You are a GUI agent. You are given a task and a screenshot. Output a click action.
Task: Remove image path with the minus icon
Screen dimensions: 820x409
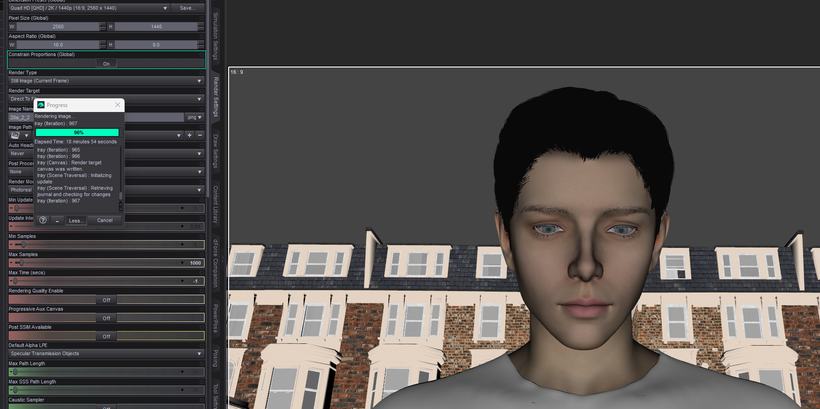(x=199, y=135)
